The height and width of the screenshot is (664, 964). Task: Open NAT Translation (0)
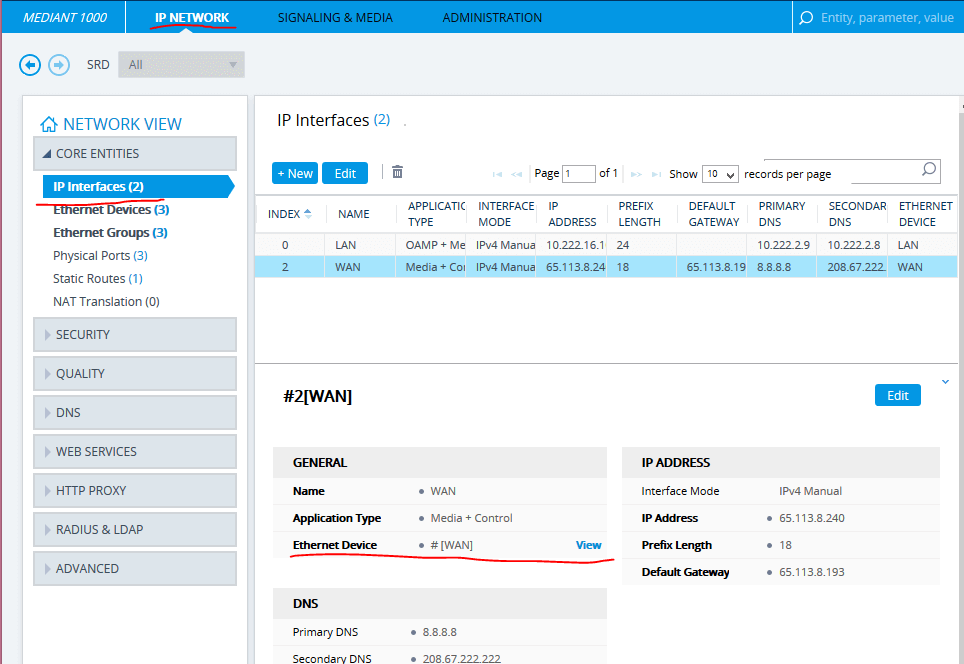[x=106, y=302]
